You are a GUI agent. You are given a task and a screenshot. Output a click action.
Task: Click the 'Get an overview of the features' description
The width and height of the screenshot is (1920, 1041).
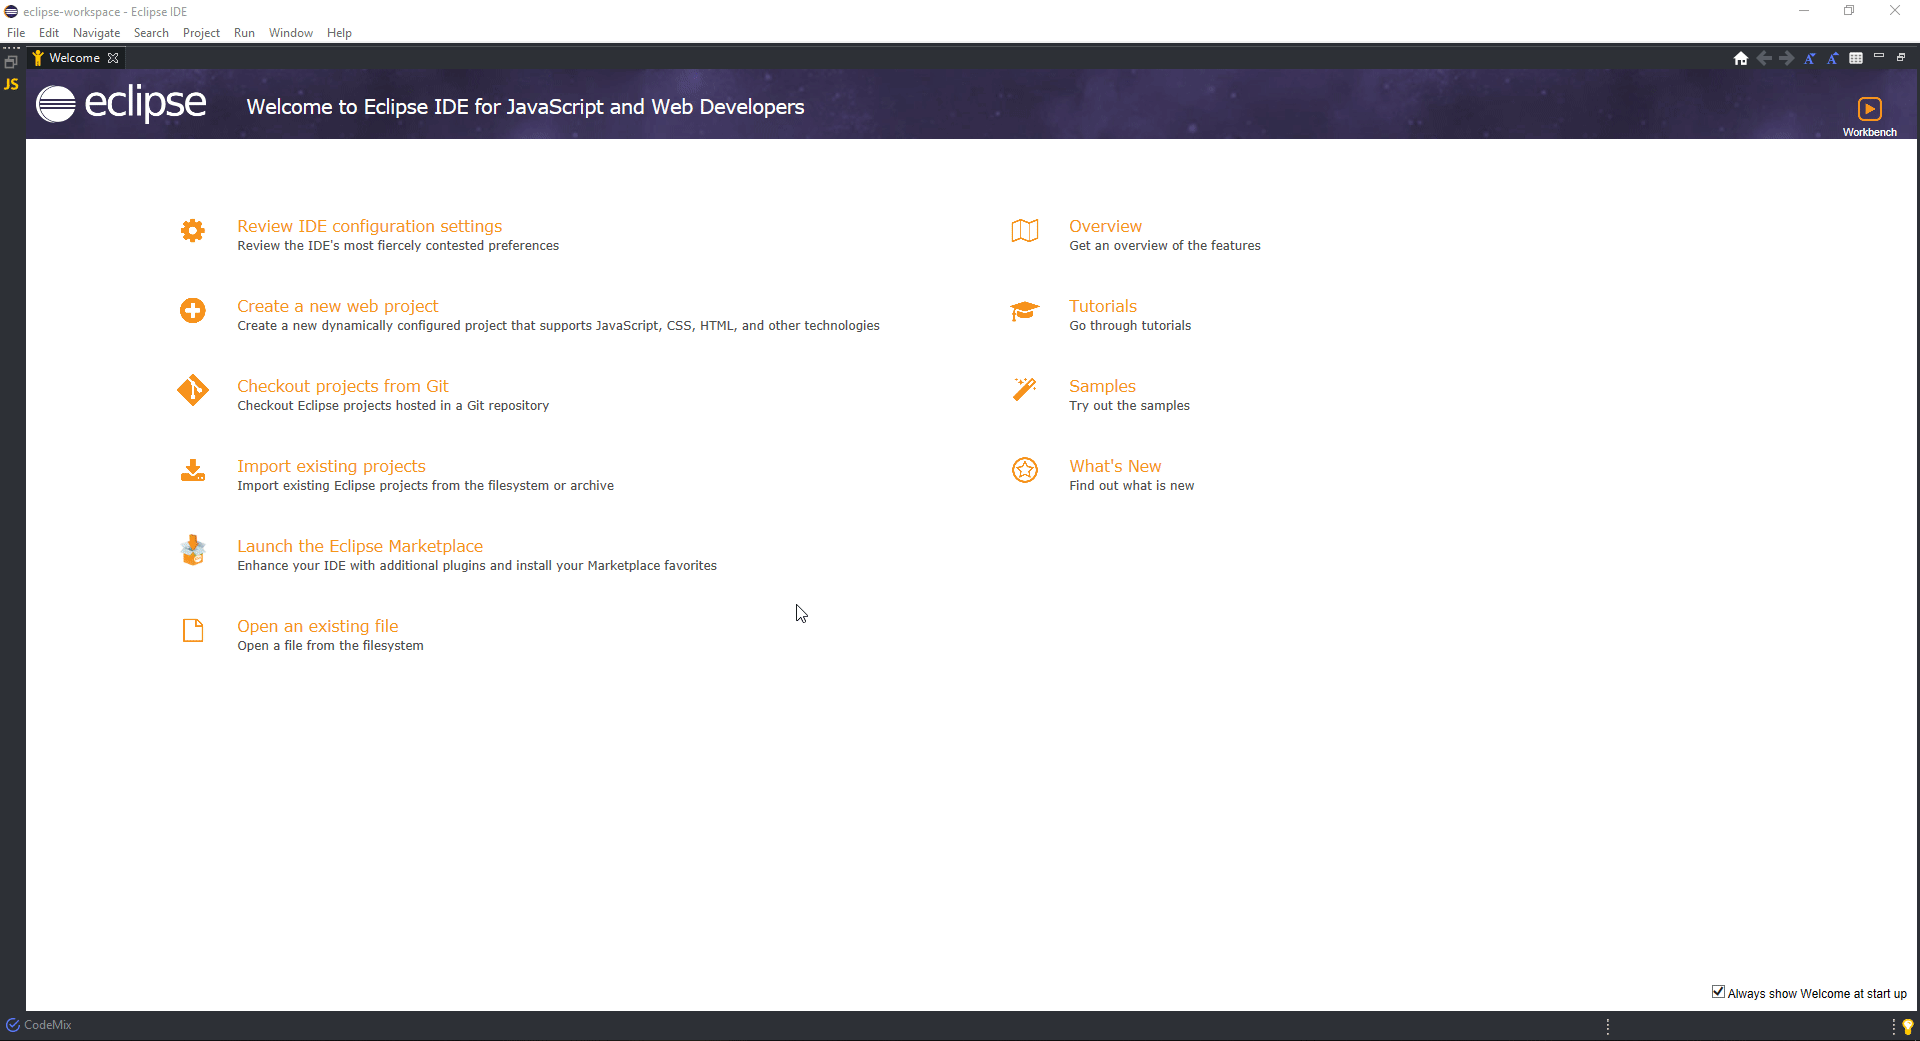1165,246
